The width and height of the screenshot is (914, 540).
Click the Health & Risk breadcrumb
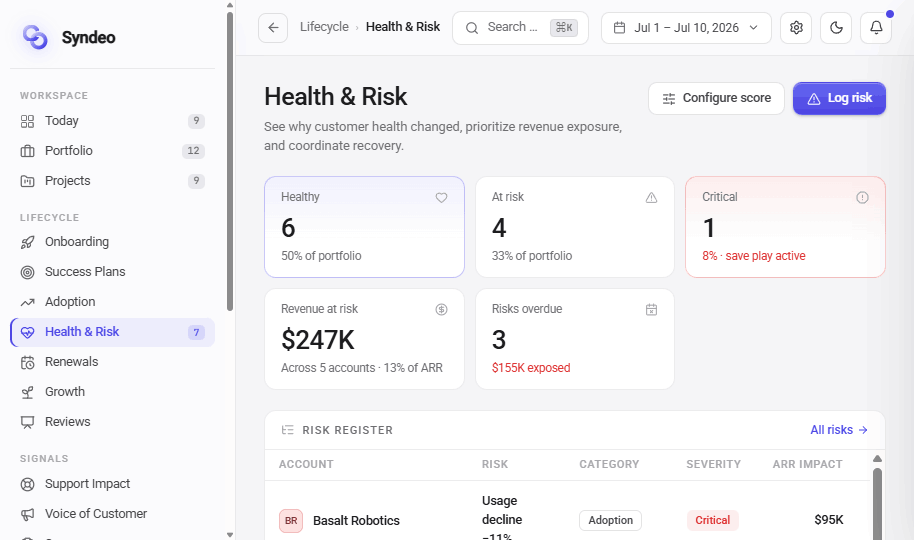403,27
